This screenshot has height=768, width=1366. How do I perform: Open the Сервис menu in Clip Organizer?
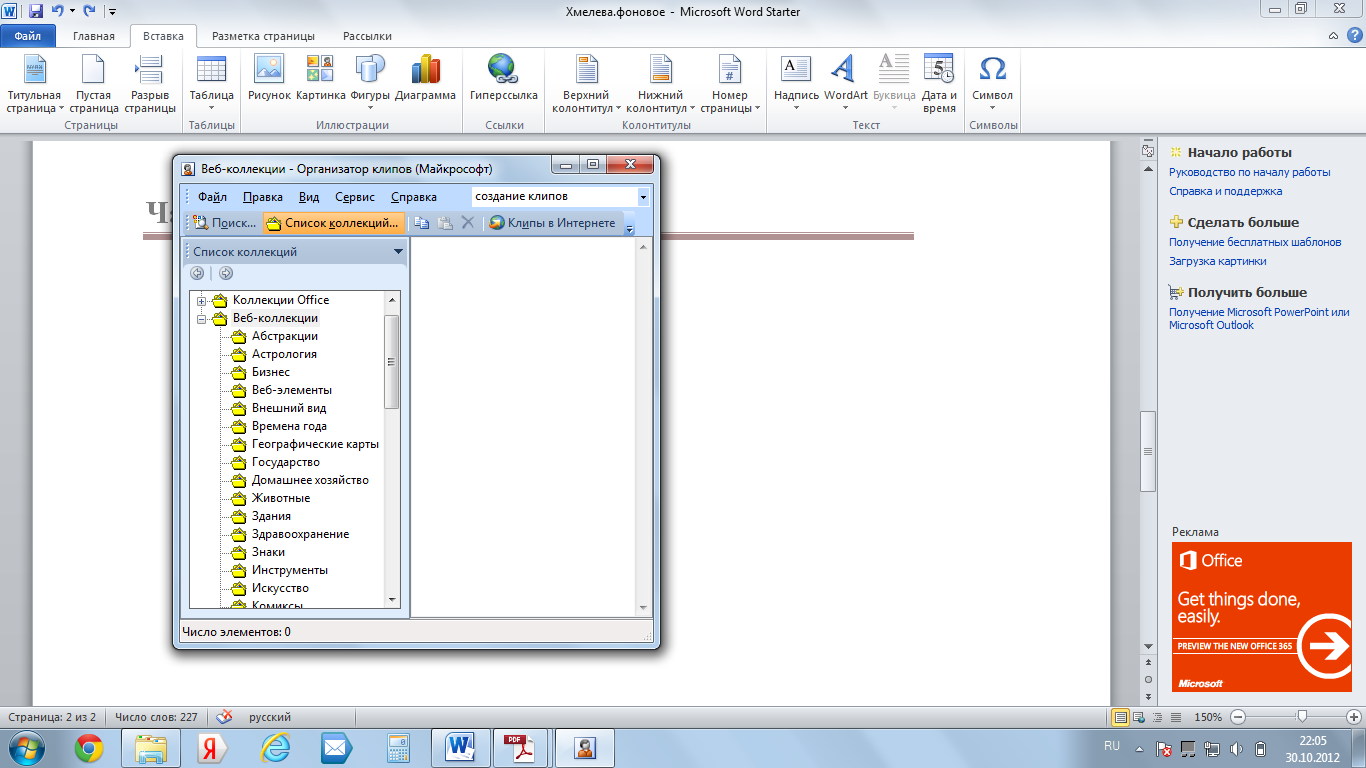click(355, 197)
